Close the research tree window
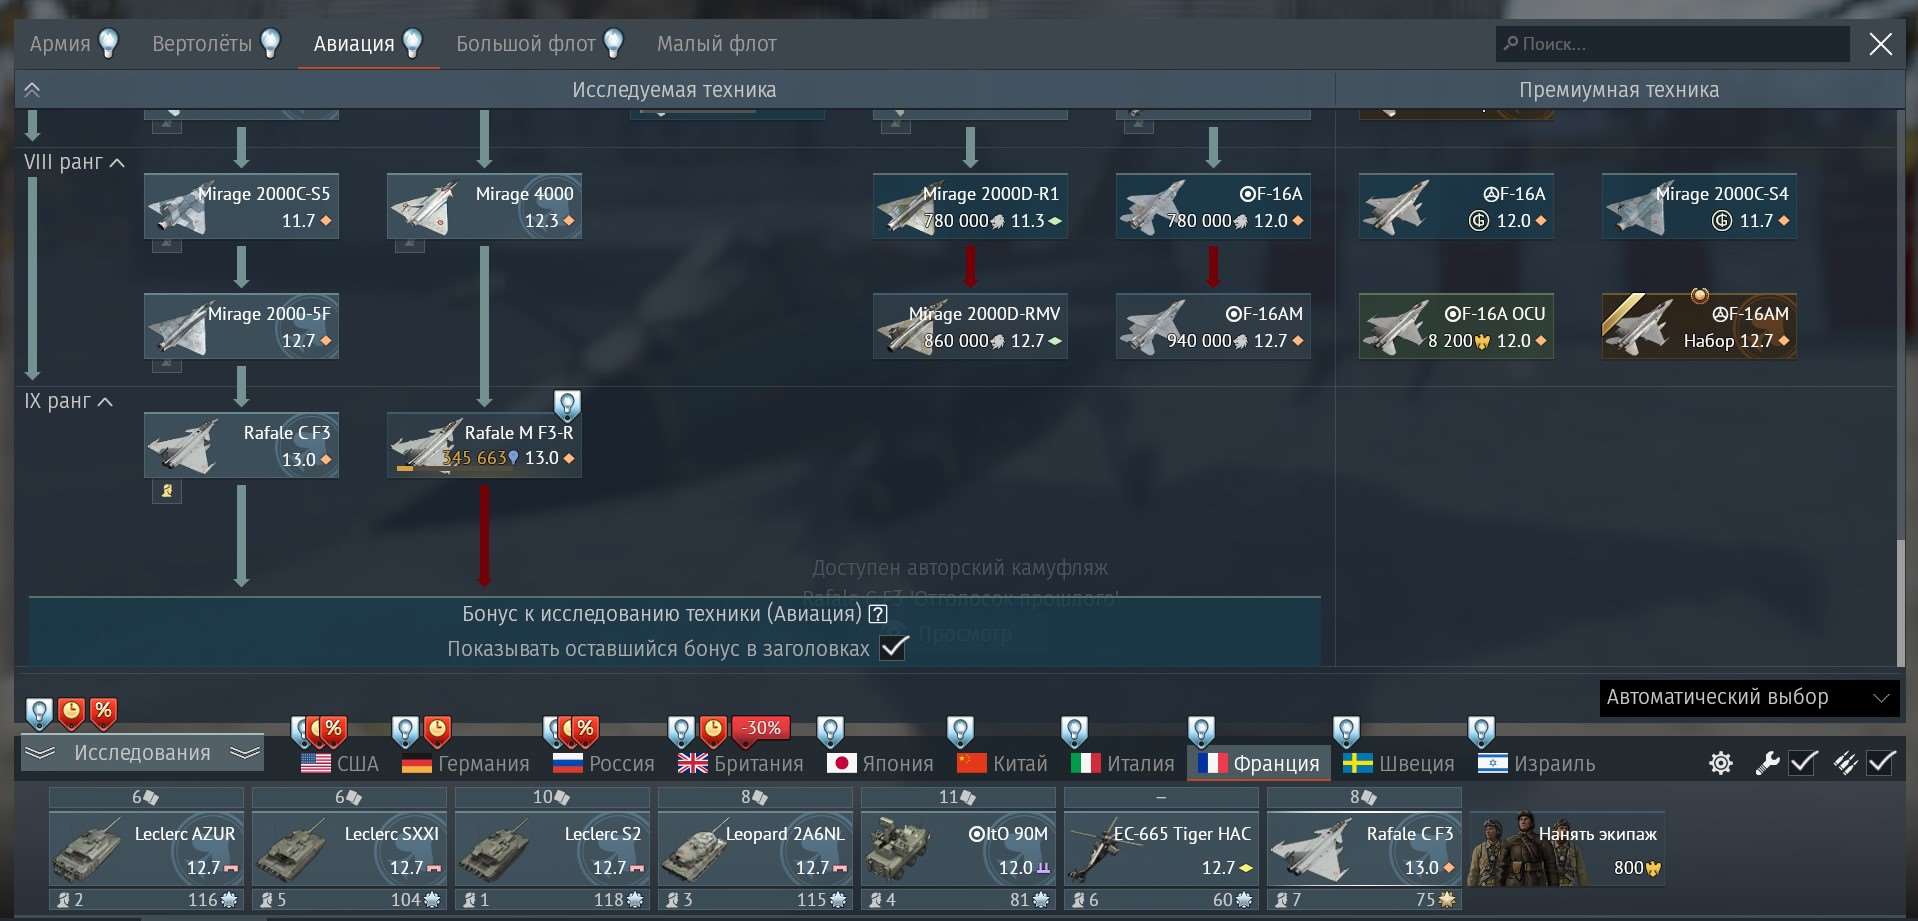The image size is (1918, 921). tap(1881, 44)
